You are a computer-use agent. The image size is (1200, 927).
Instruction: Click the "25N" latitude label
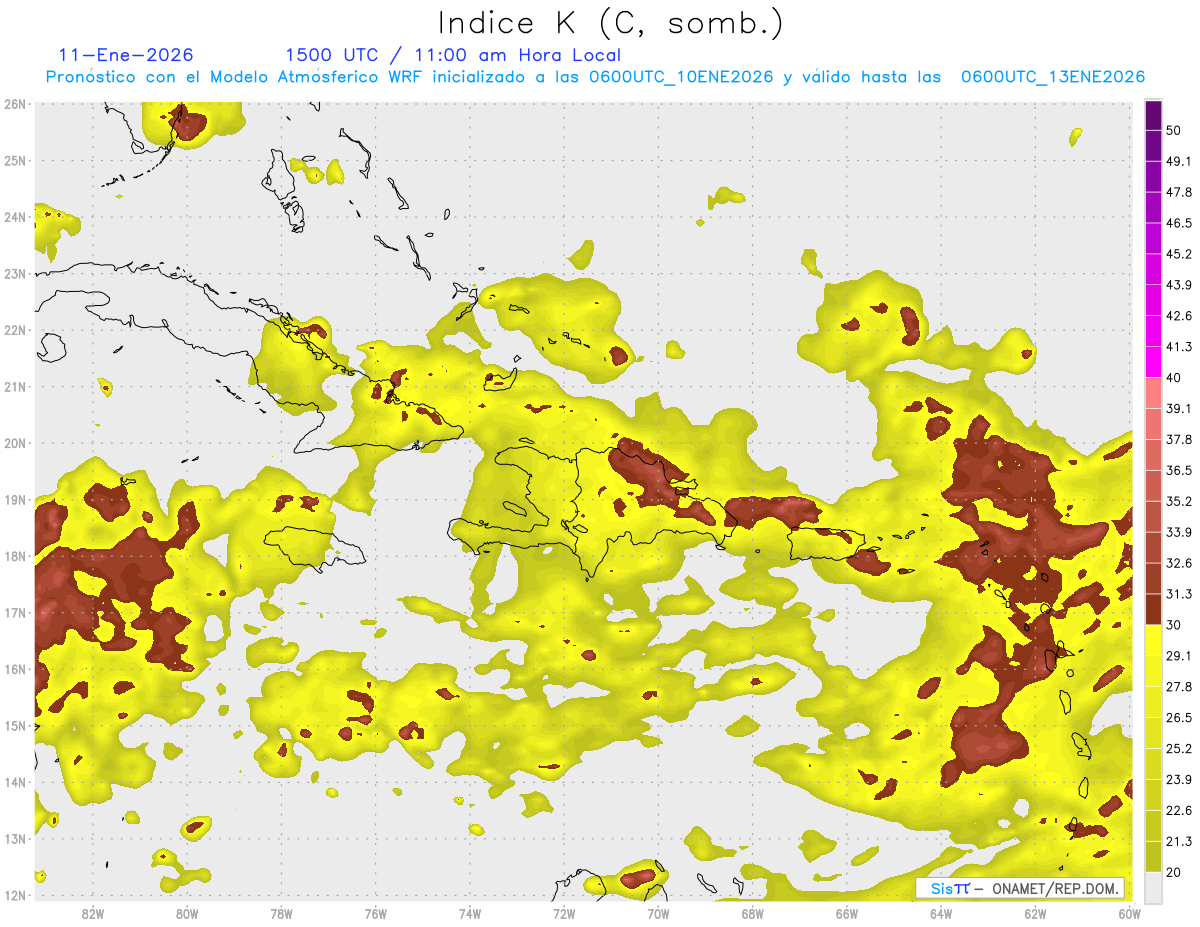[x=15, y=160]
